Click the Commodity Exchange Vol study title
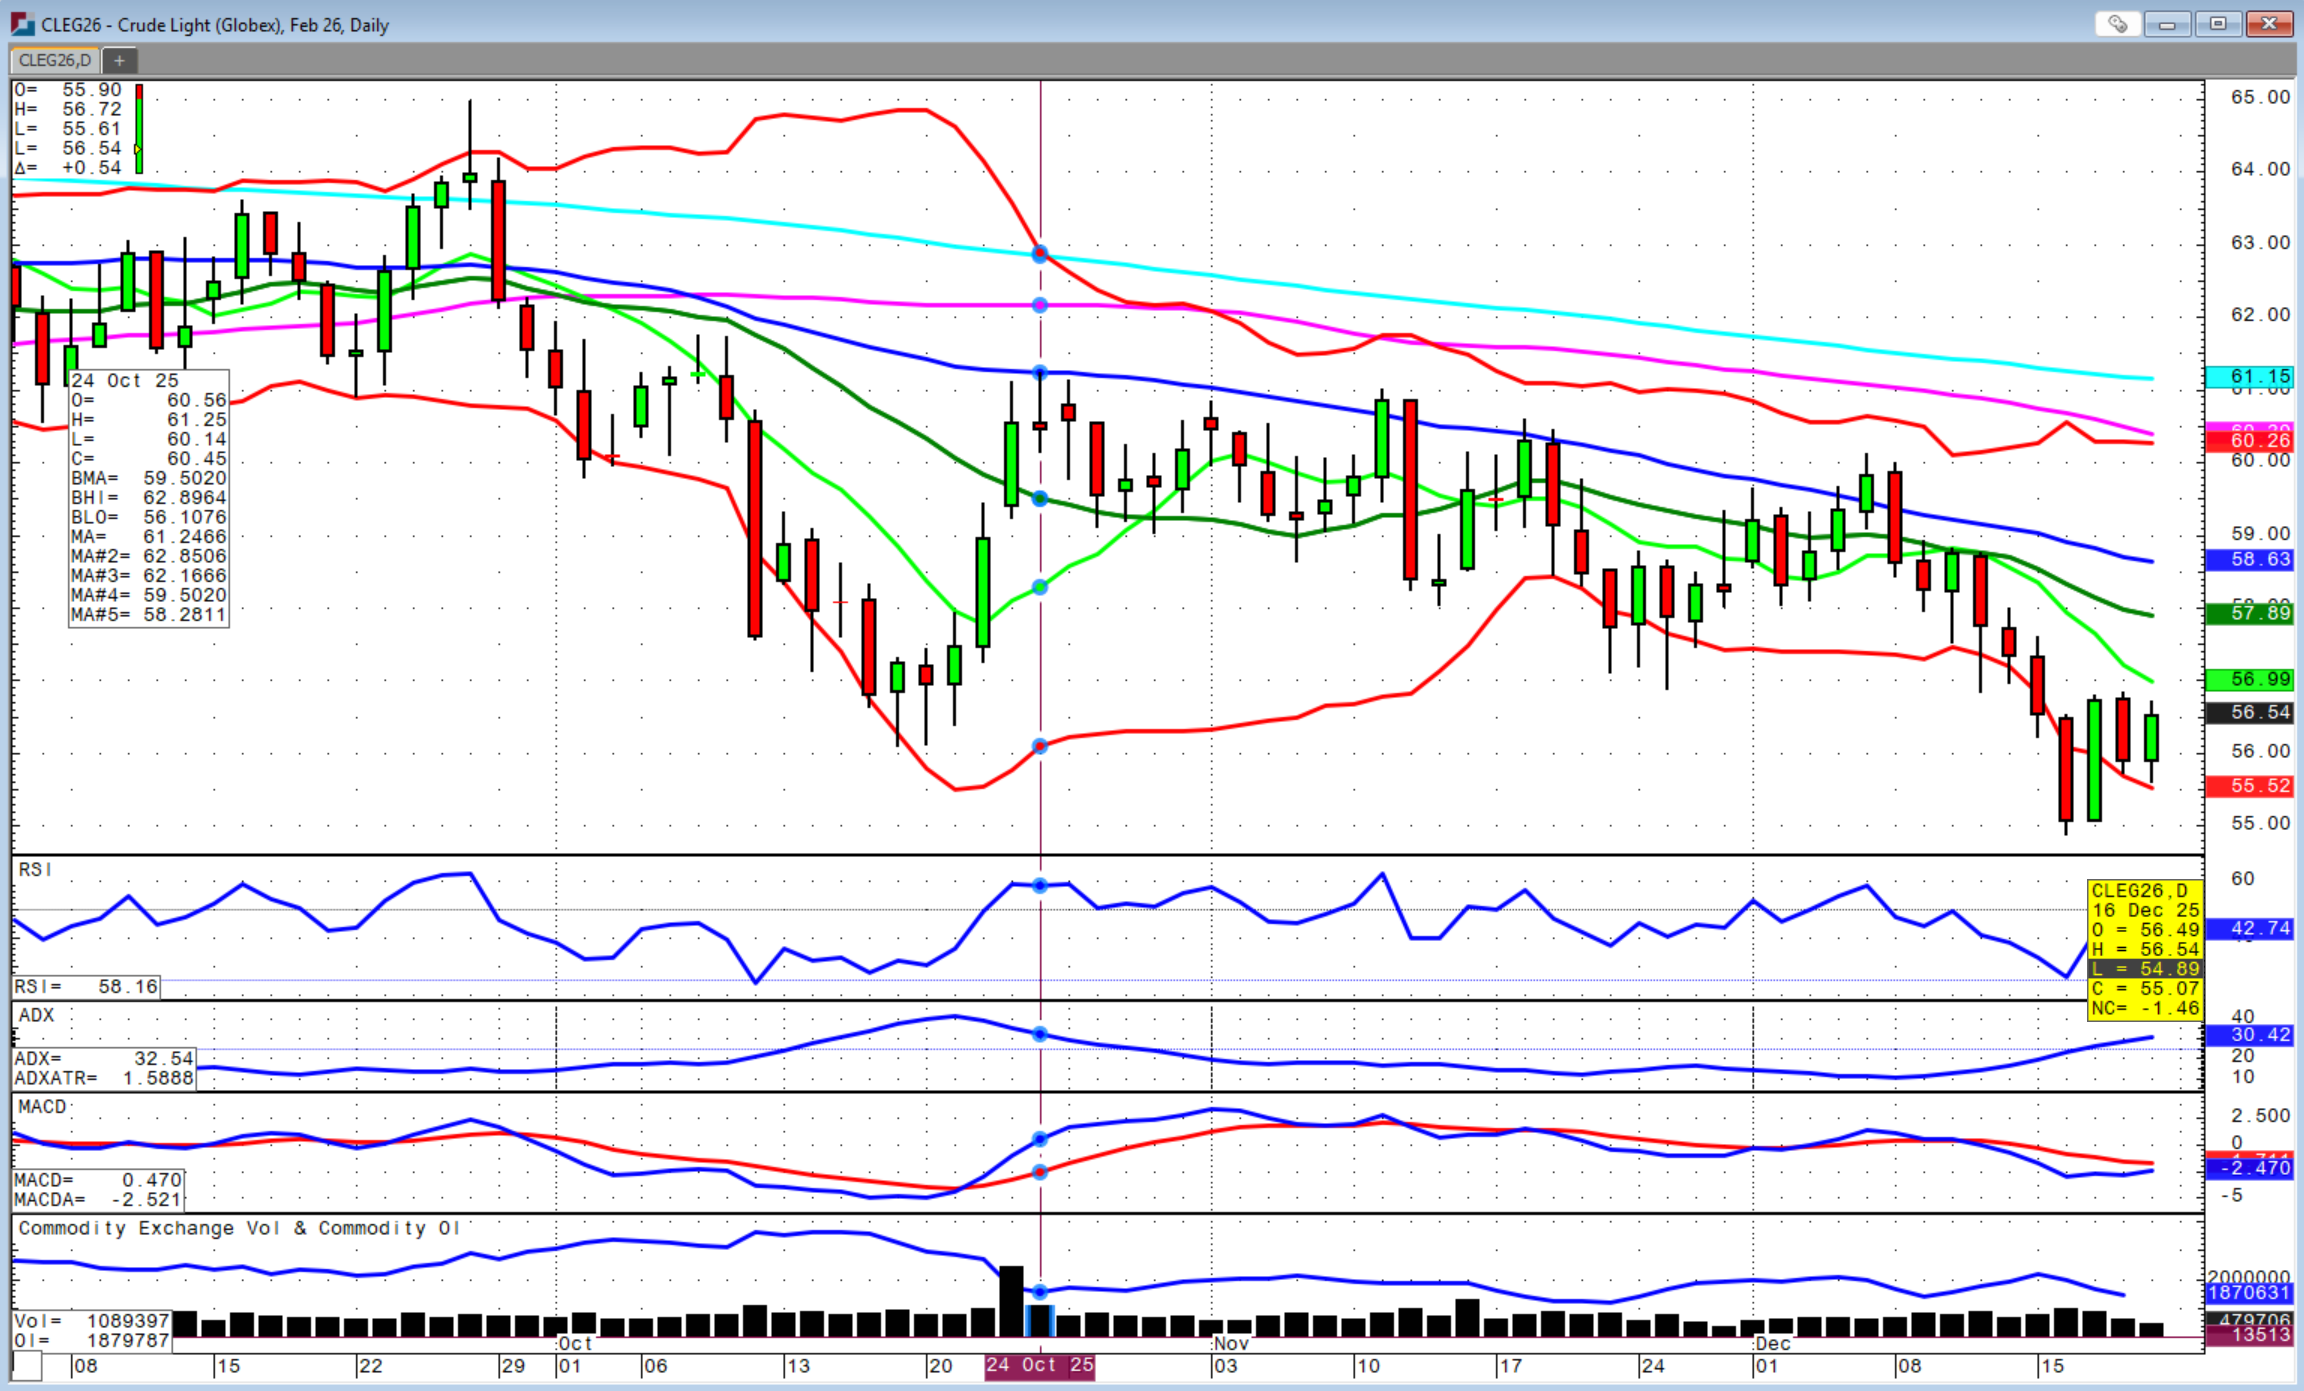 (x=238, y=1228)
